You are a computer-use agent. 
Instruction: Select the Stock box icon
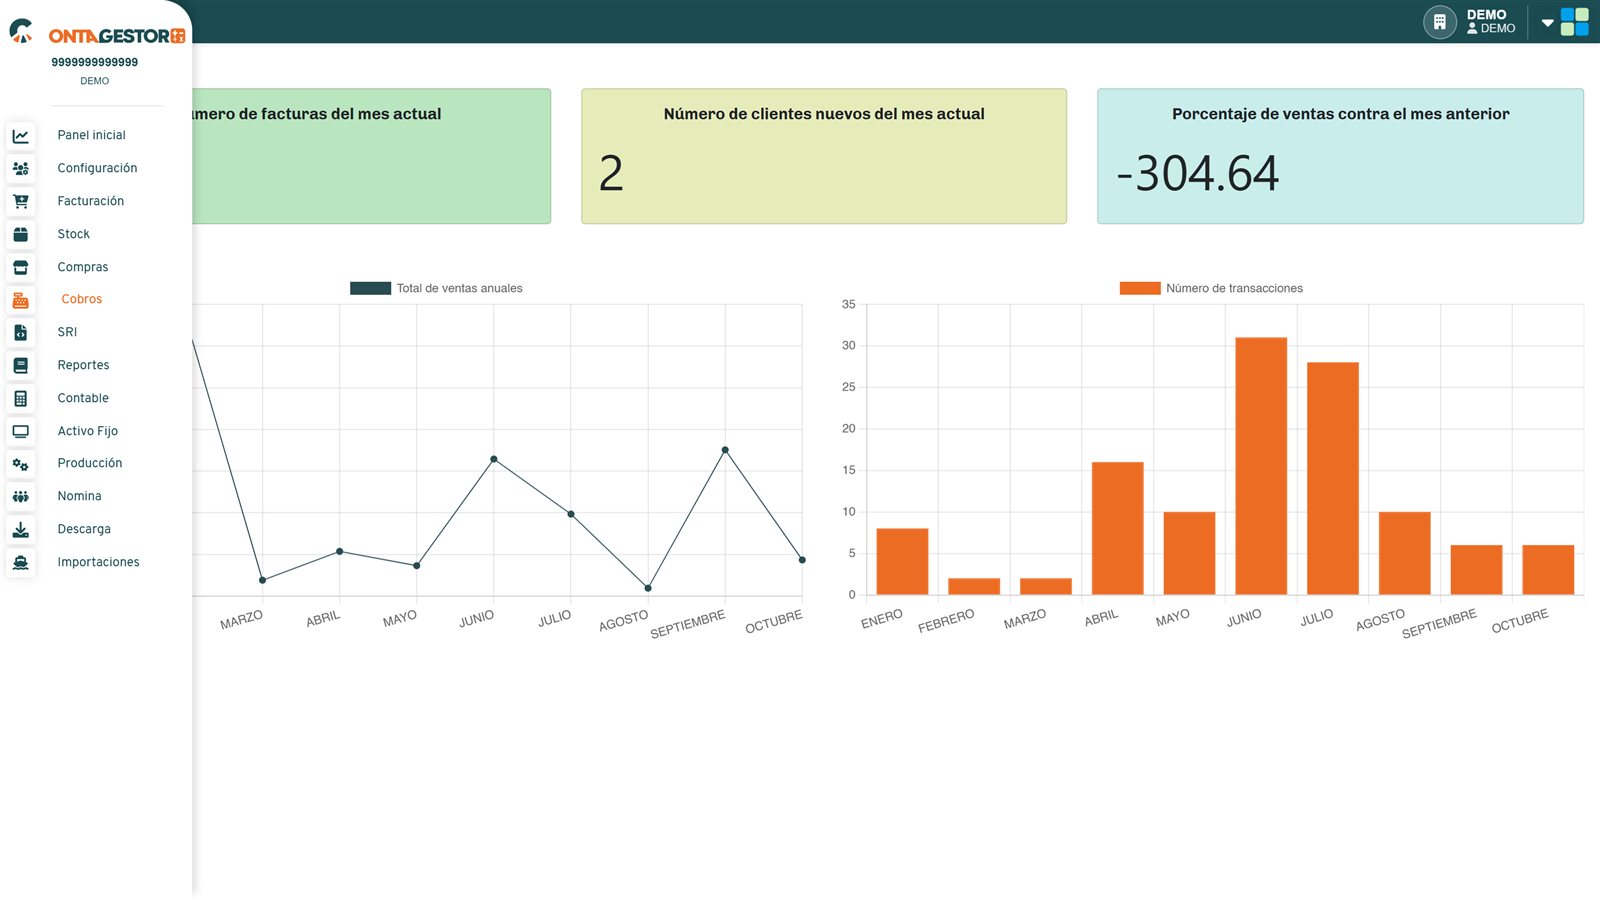click(x=20, y=235)
